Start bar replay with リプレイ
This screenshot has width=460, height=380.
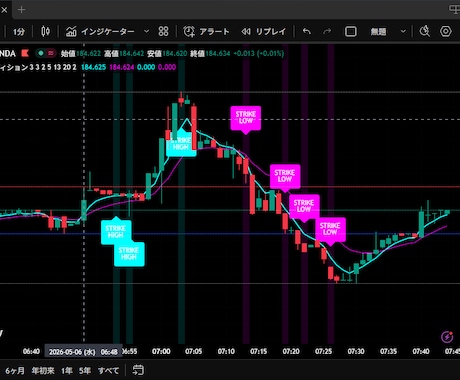(x=264, y=32)
